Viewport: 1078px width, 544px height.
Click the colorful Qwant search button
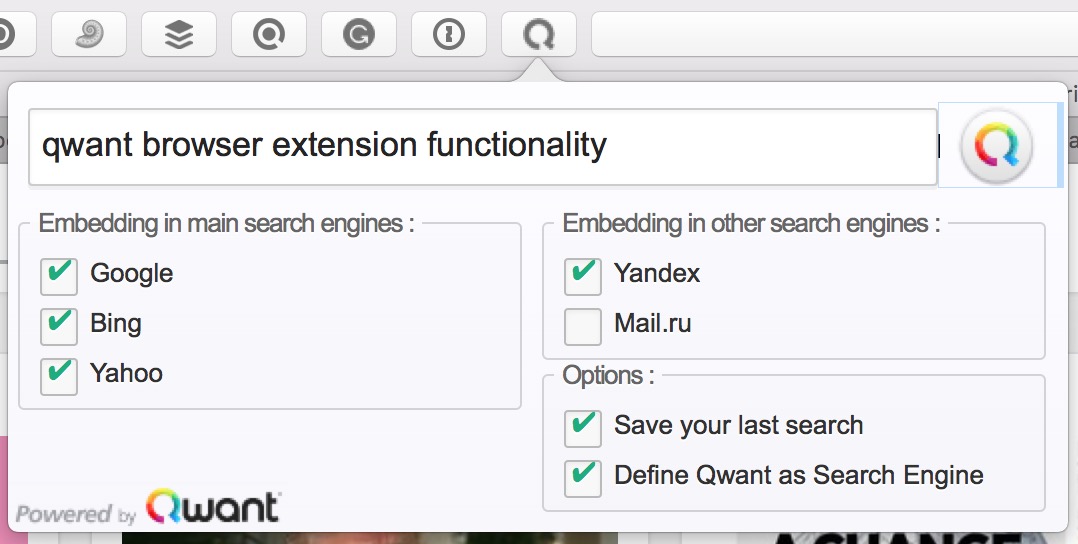pos(996,146)
